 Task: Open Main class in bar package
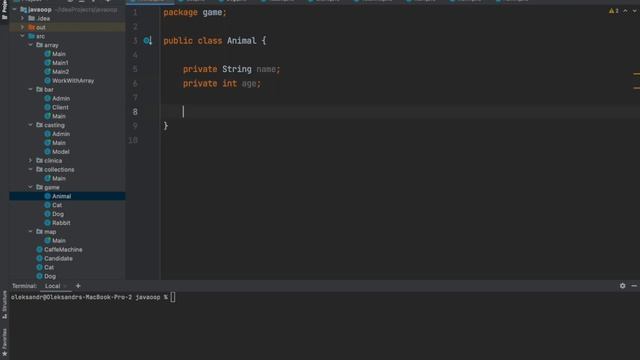click(x=59, y=116)
